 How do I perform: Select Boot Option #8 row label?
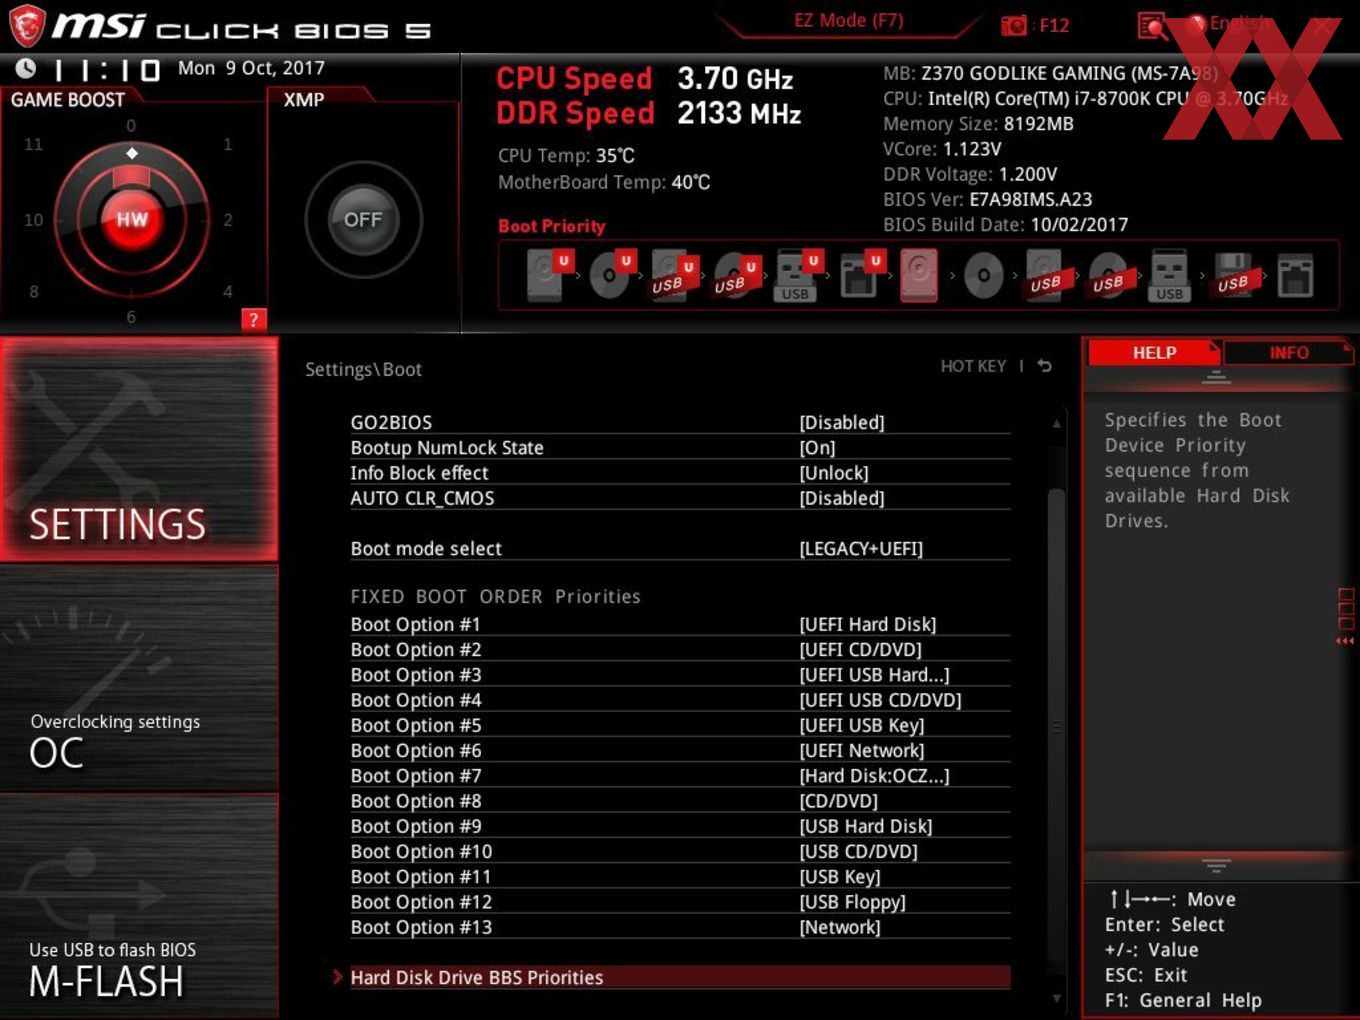click(x=416, y=801)
